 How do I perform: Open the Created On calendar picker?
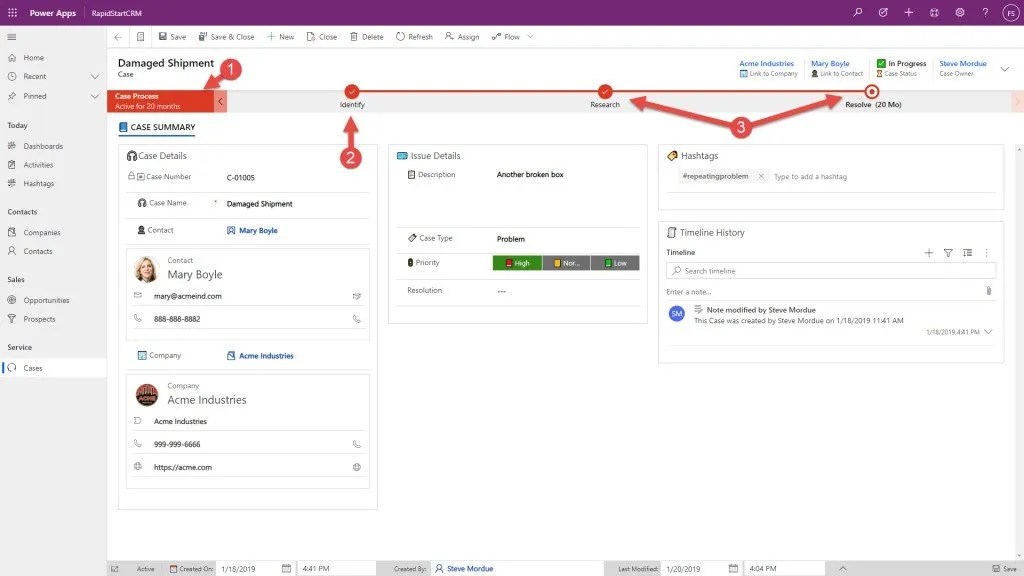(286, 568)
